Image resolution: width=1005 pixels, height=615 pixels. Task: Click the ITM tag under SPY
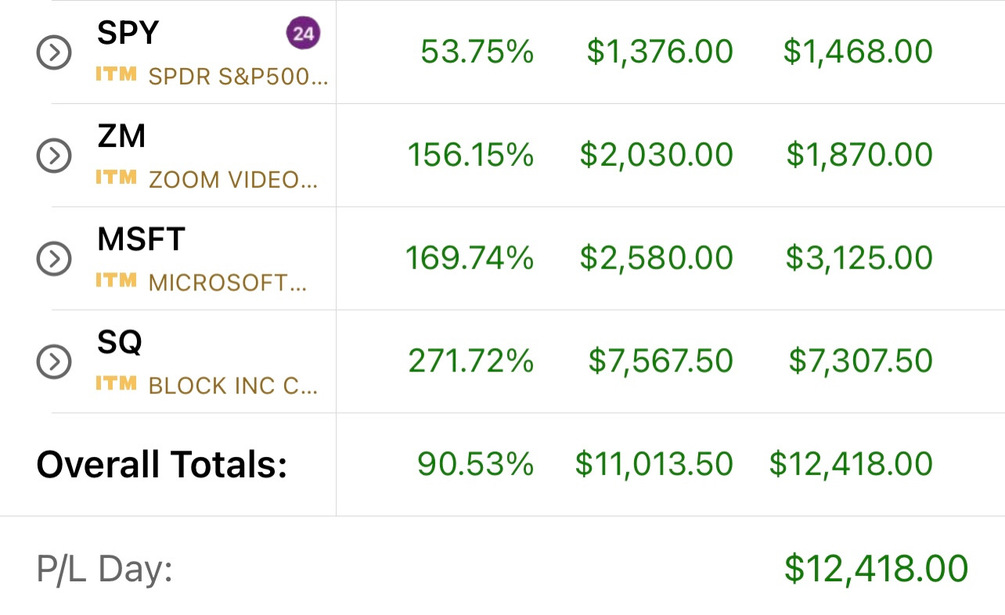coord(116,75)
